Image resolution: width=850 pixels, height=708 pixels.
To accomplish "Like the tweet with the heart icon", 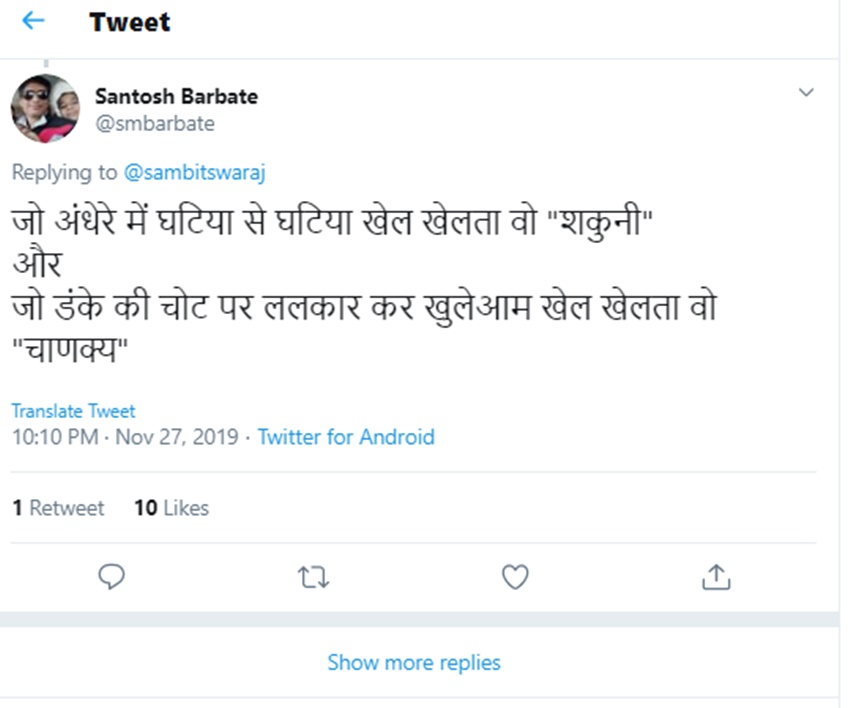I will [x=515, y=577].
